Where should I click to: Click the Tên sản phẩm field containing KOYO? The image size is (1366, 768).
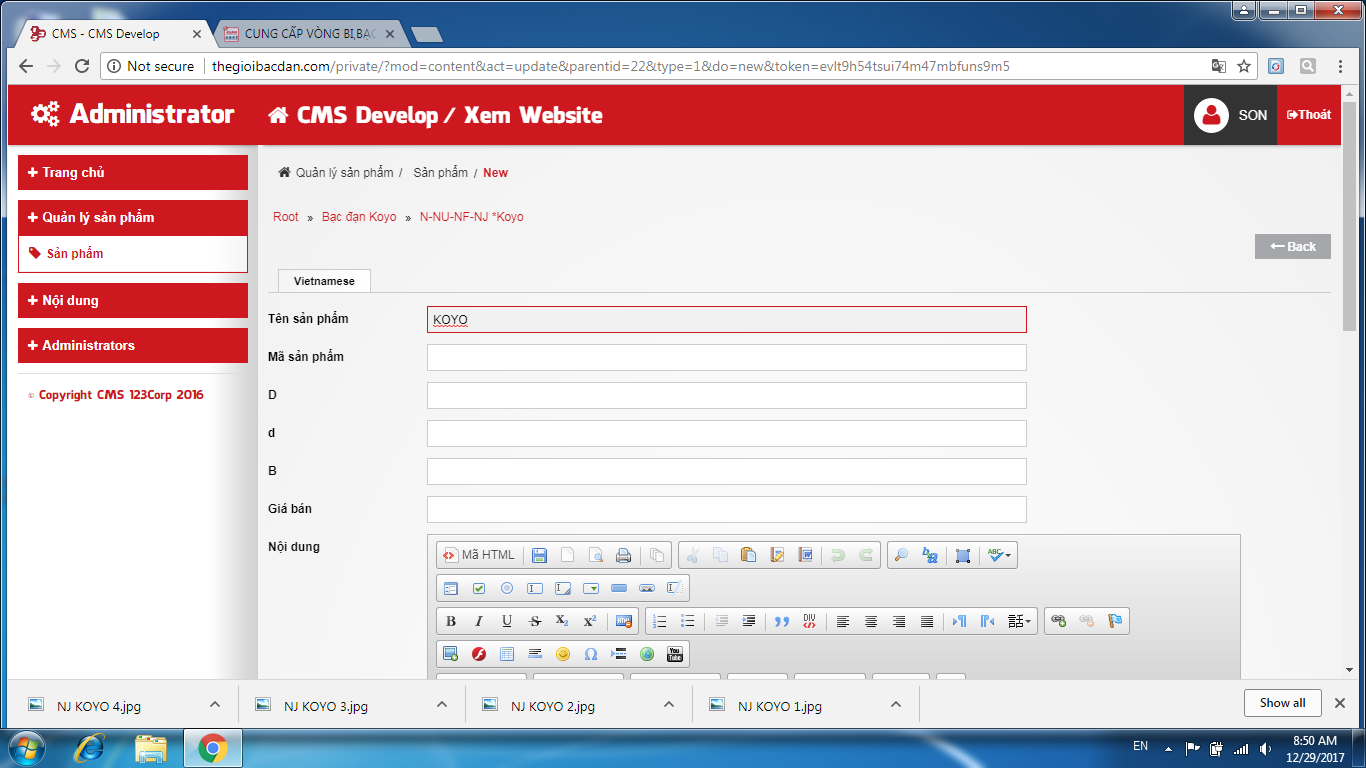[x=727, y=319]
